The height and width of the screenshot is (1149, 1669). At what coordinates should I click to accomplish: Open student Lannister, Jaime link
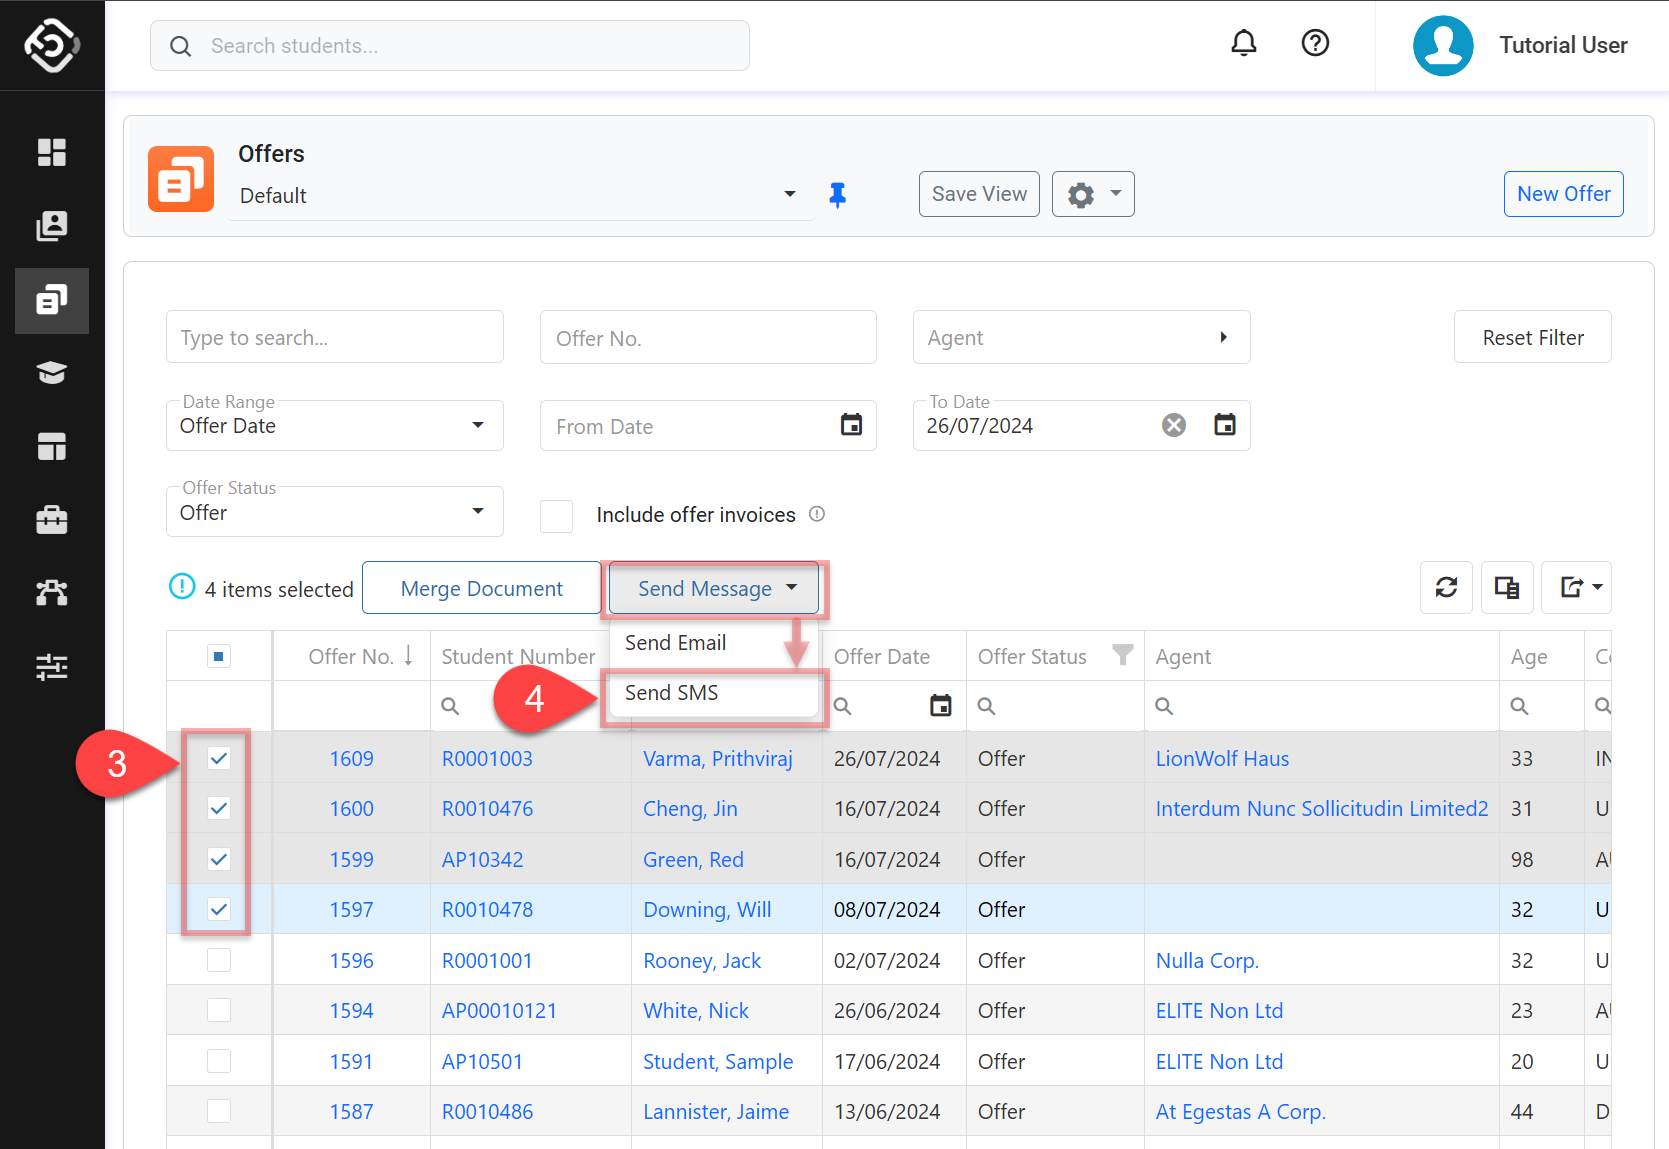pyautogui.click(x=715, y=1111)
